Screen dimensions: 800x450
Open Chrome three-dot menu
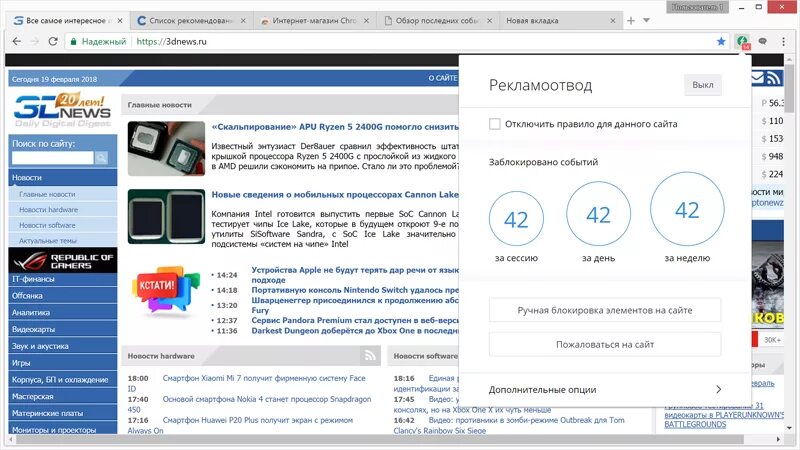[783, 41]
